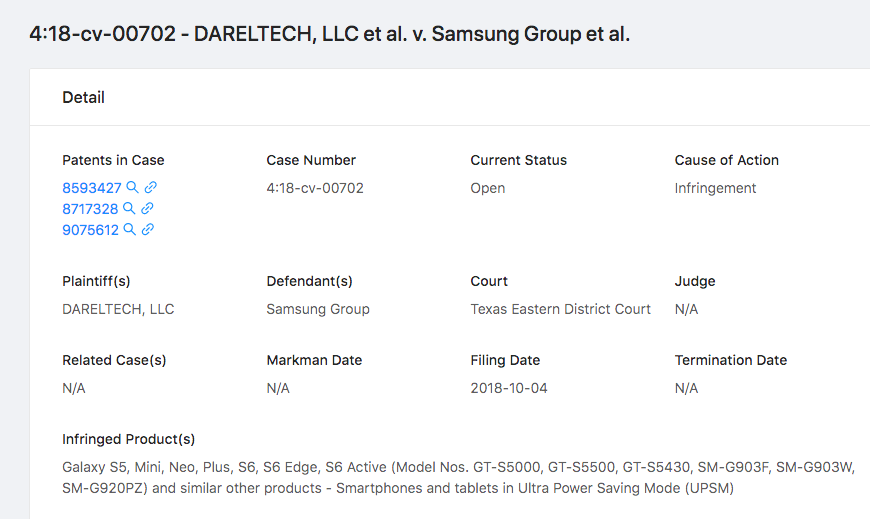Click the Detail section header
Screen dimensions: 870x519
[83, 97]
